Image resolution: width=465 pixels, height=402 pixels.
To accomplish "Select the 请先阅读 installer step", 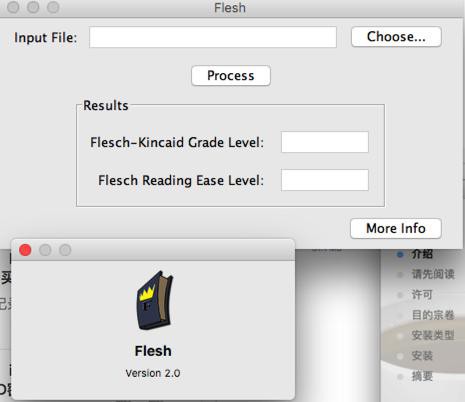I will point(433,274).
